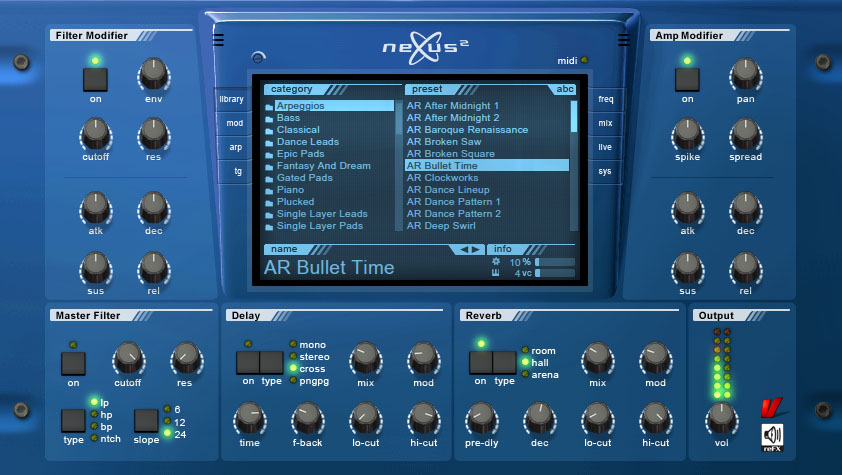Click the reFX speaker icon
The height and width of the screenshot is (475, 842).
(x=772, y=436)
